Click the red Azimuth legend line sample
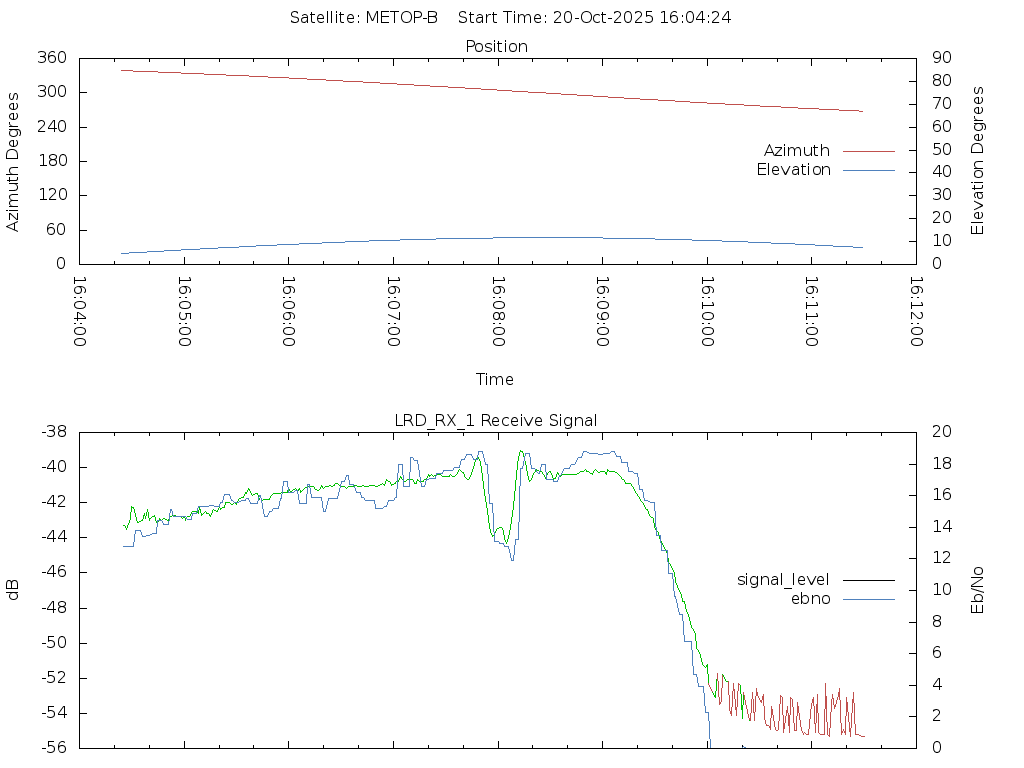 point(868,150)
